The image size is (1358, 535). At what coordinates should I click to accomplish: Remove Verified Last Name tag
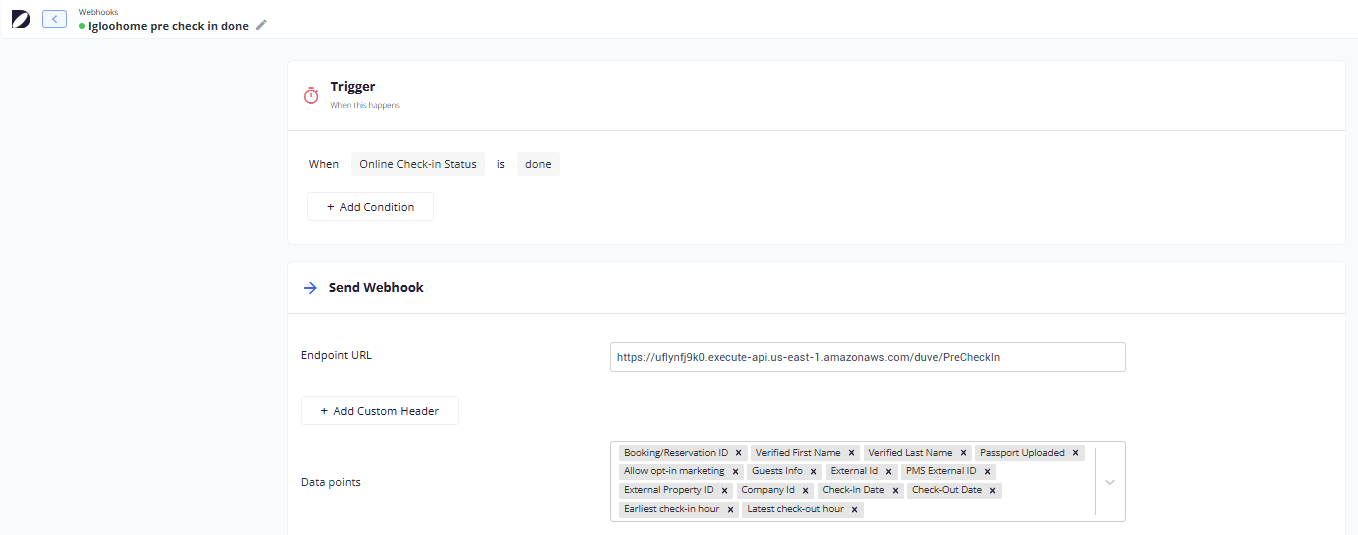point(963,453)
